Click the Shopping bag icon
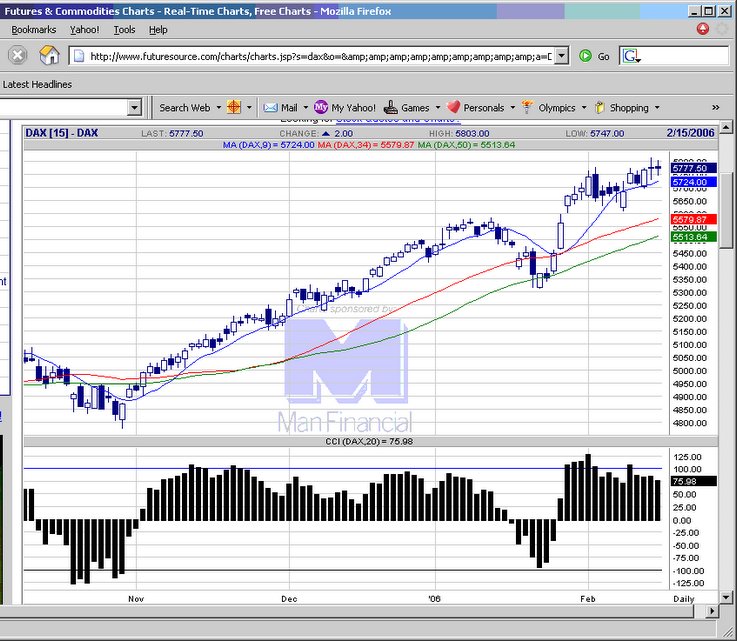 pyautogui.click(x=599, y=108)
